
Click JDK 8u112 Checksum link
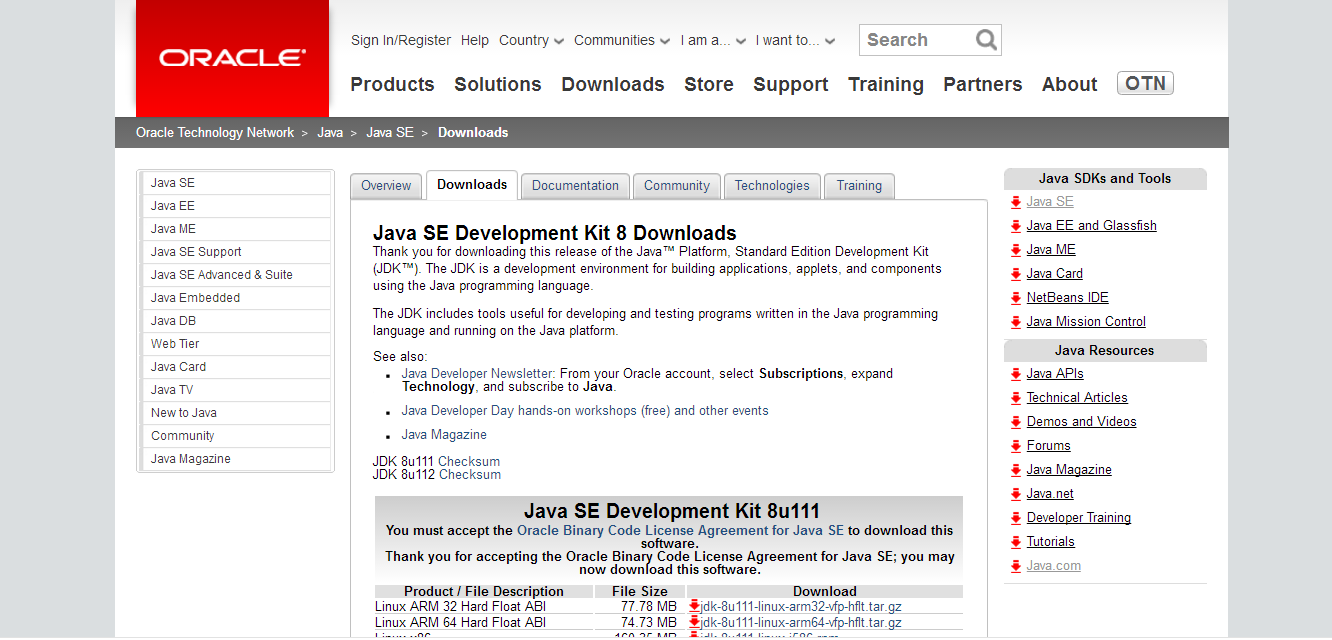point(470,475)
